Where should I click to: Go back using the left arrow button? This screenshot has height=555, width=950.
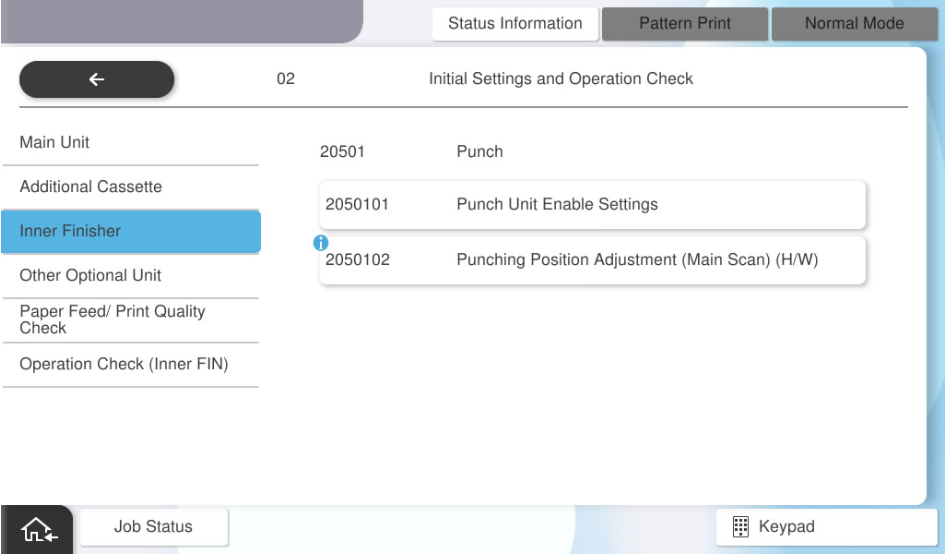96,80
